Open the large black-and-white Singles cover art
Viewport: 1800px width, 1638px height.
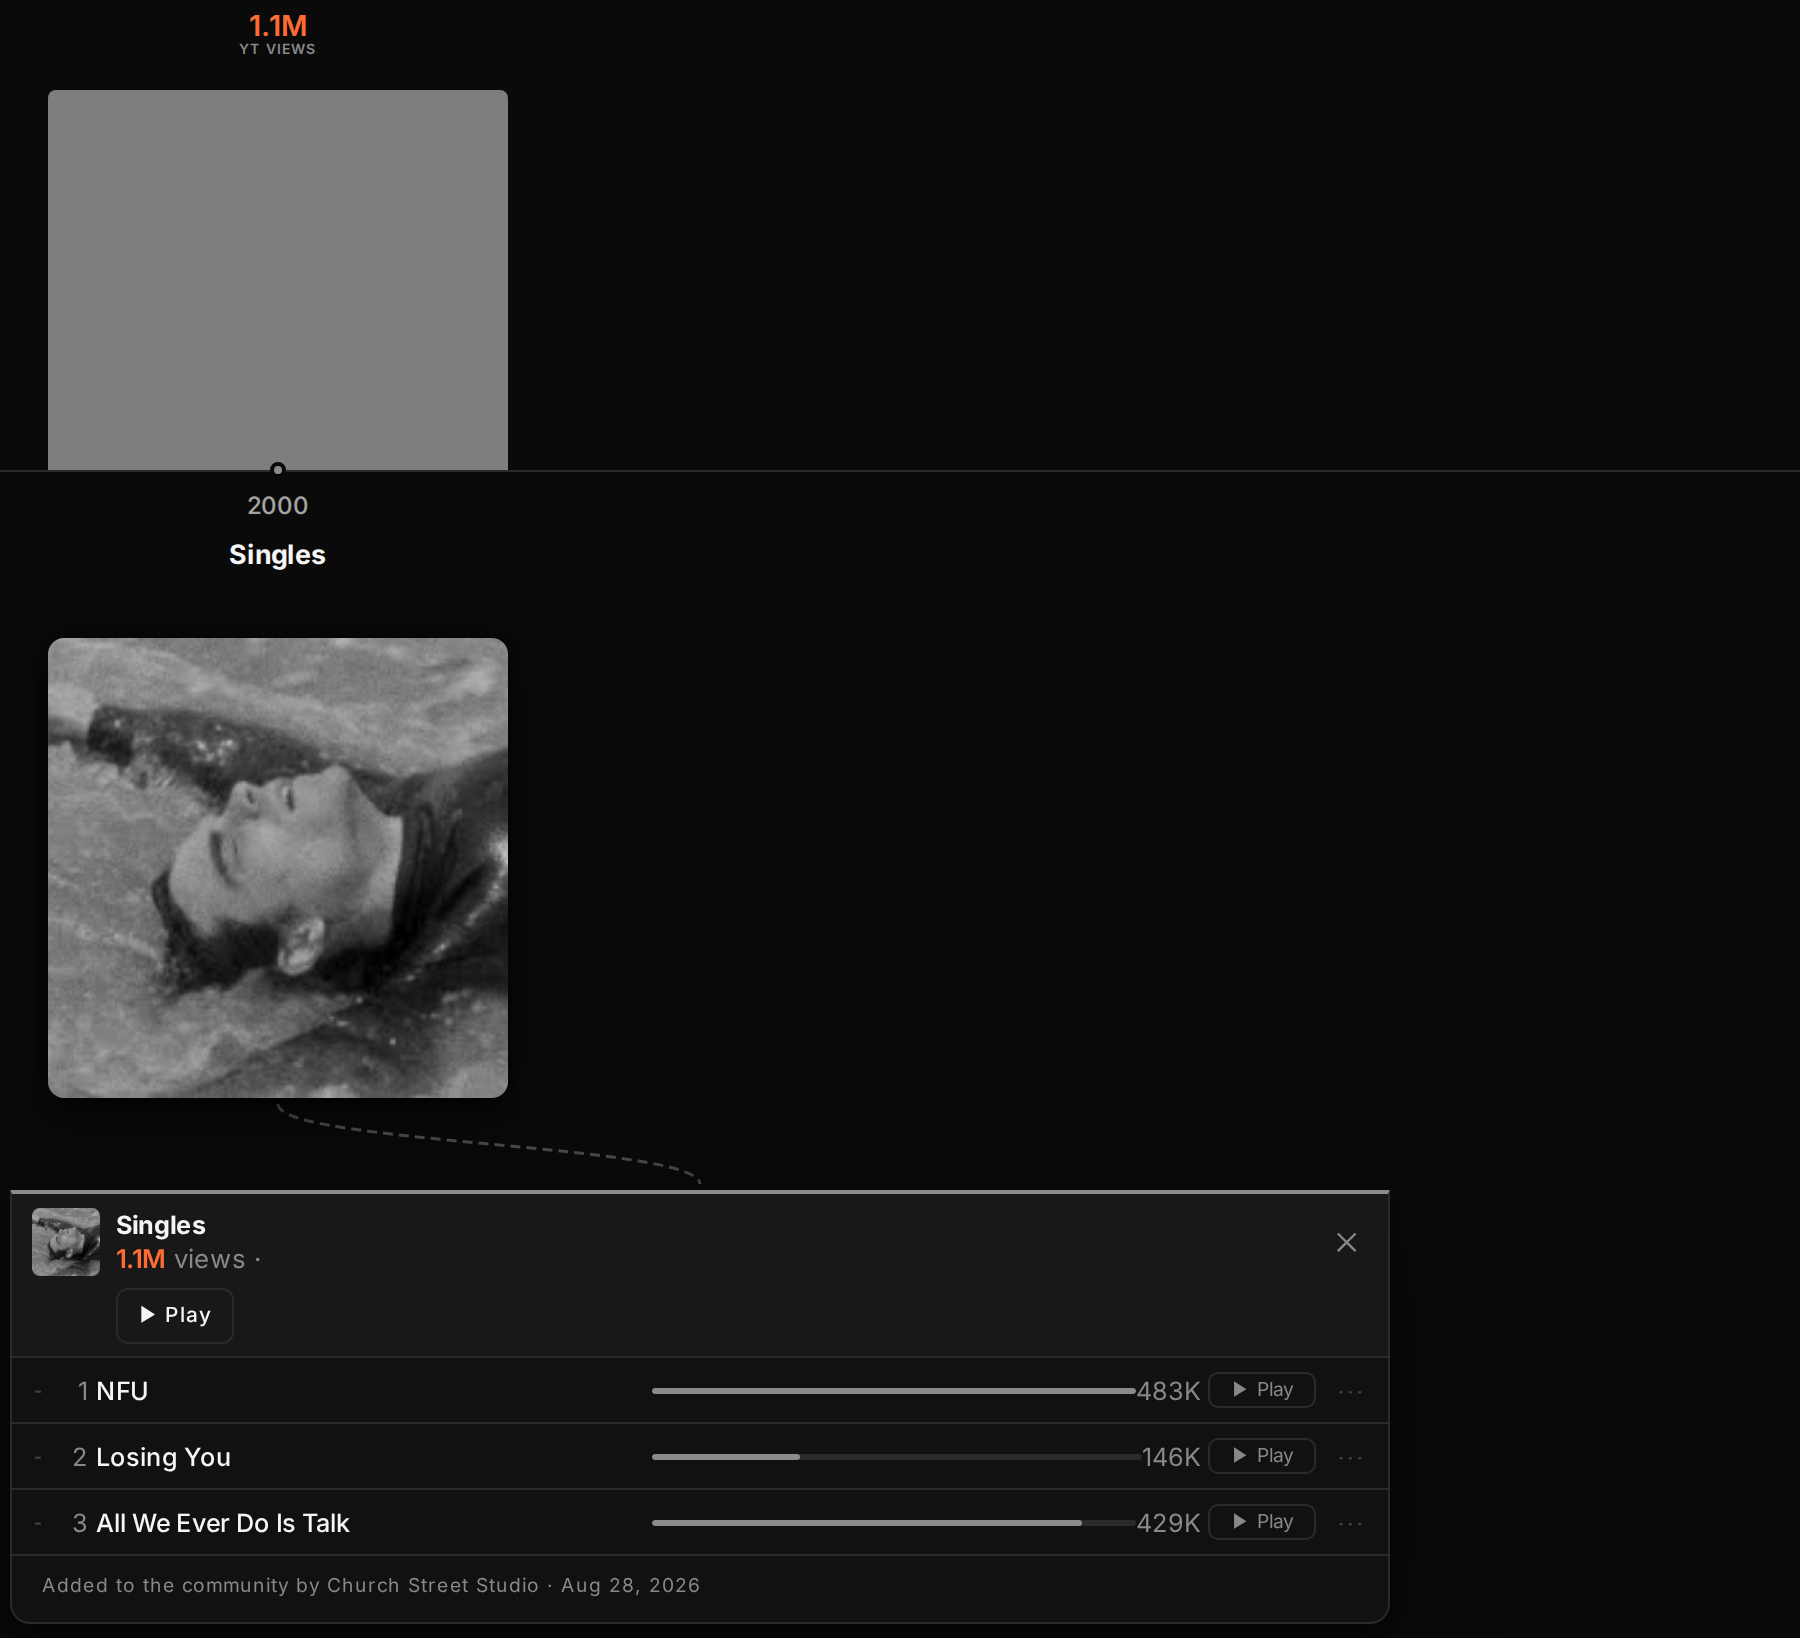tap(278, 868)
